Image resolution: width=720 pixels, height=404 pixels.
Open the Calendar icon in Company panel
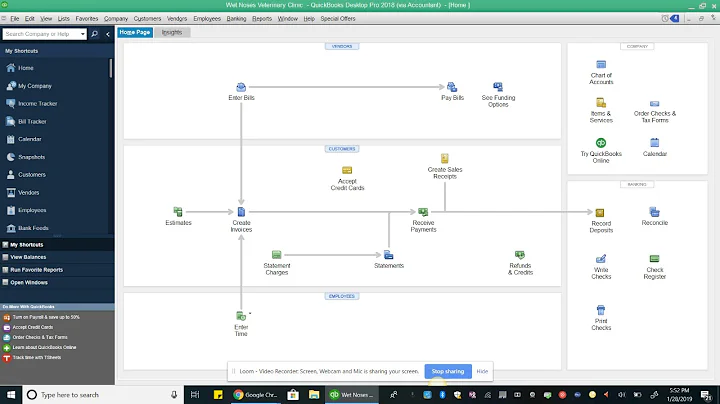point(654,143)
